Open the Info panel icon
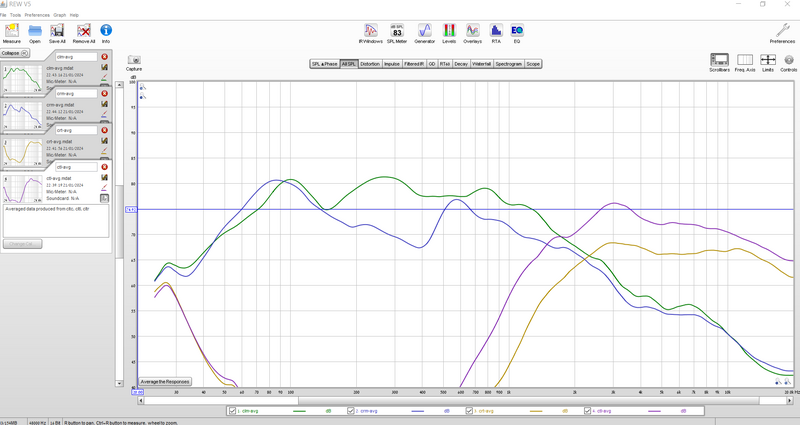The height and width of the screenshot is (425, 800). 106,31
